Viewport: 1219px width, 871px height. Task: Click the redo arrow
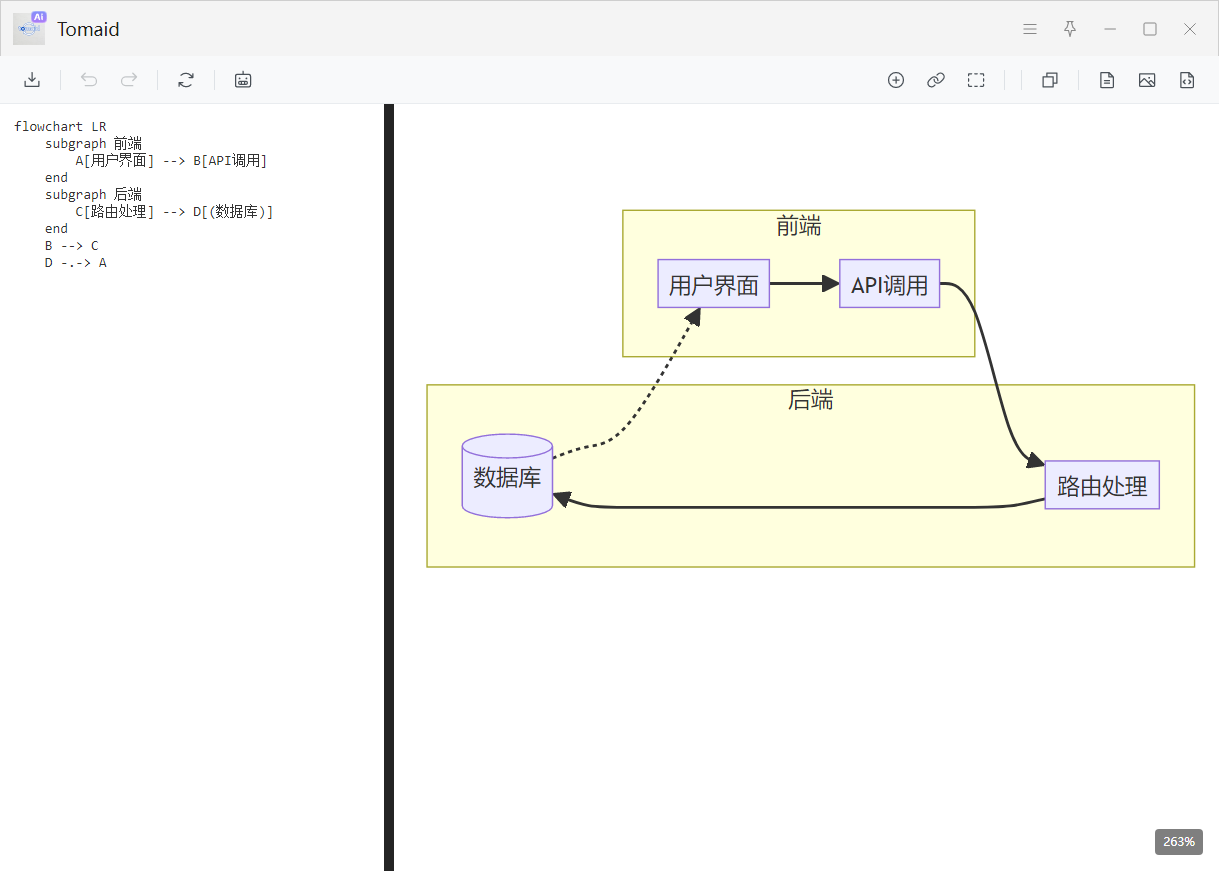(129, 80)
